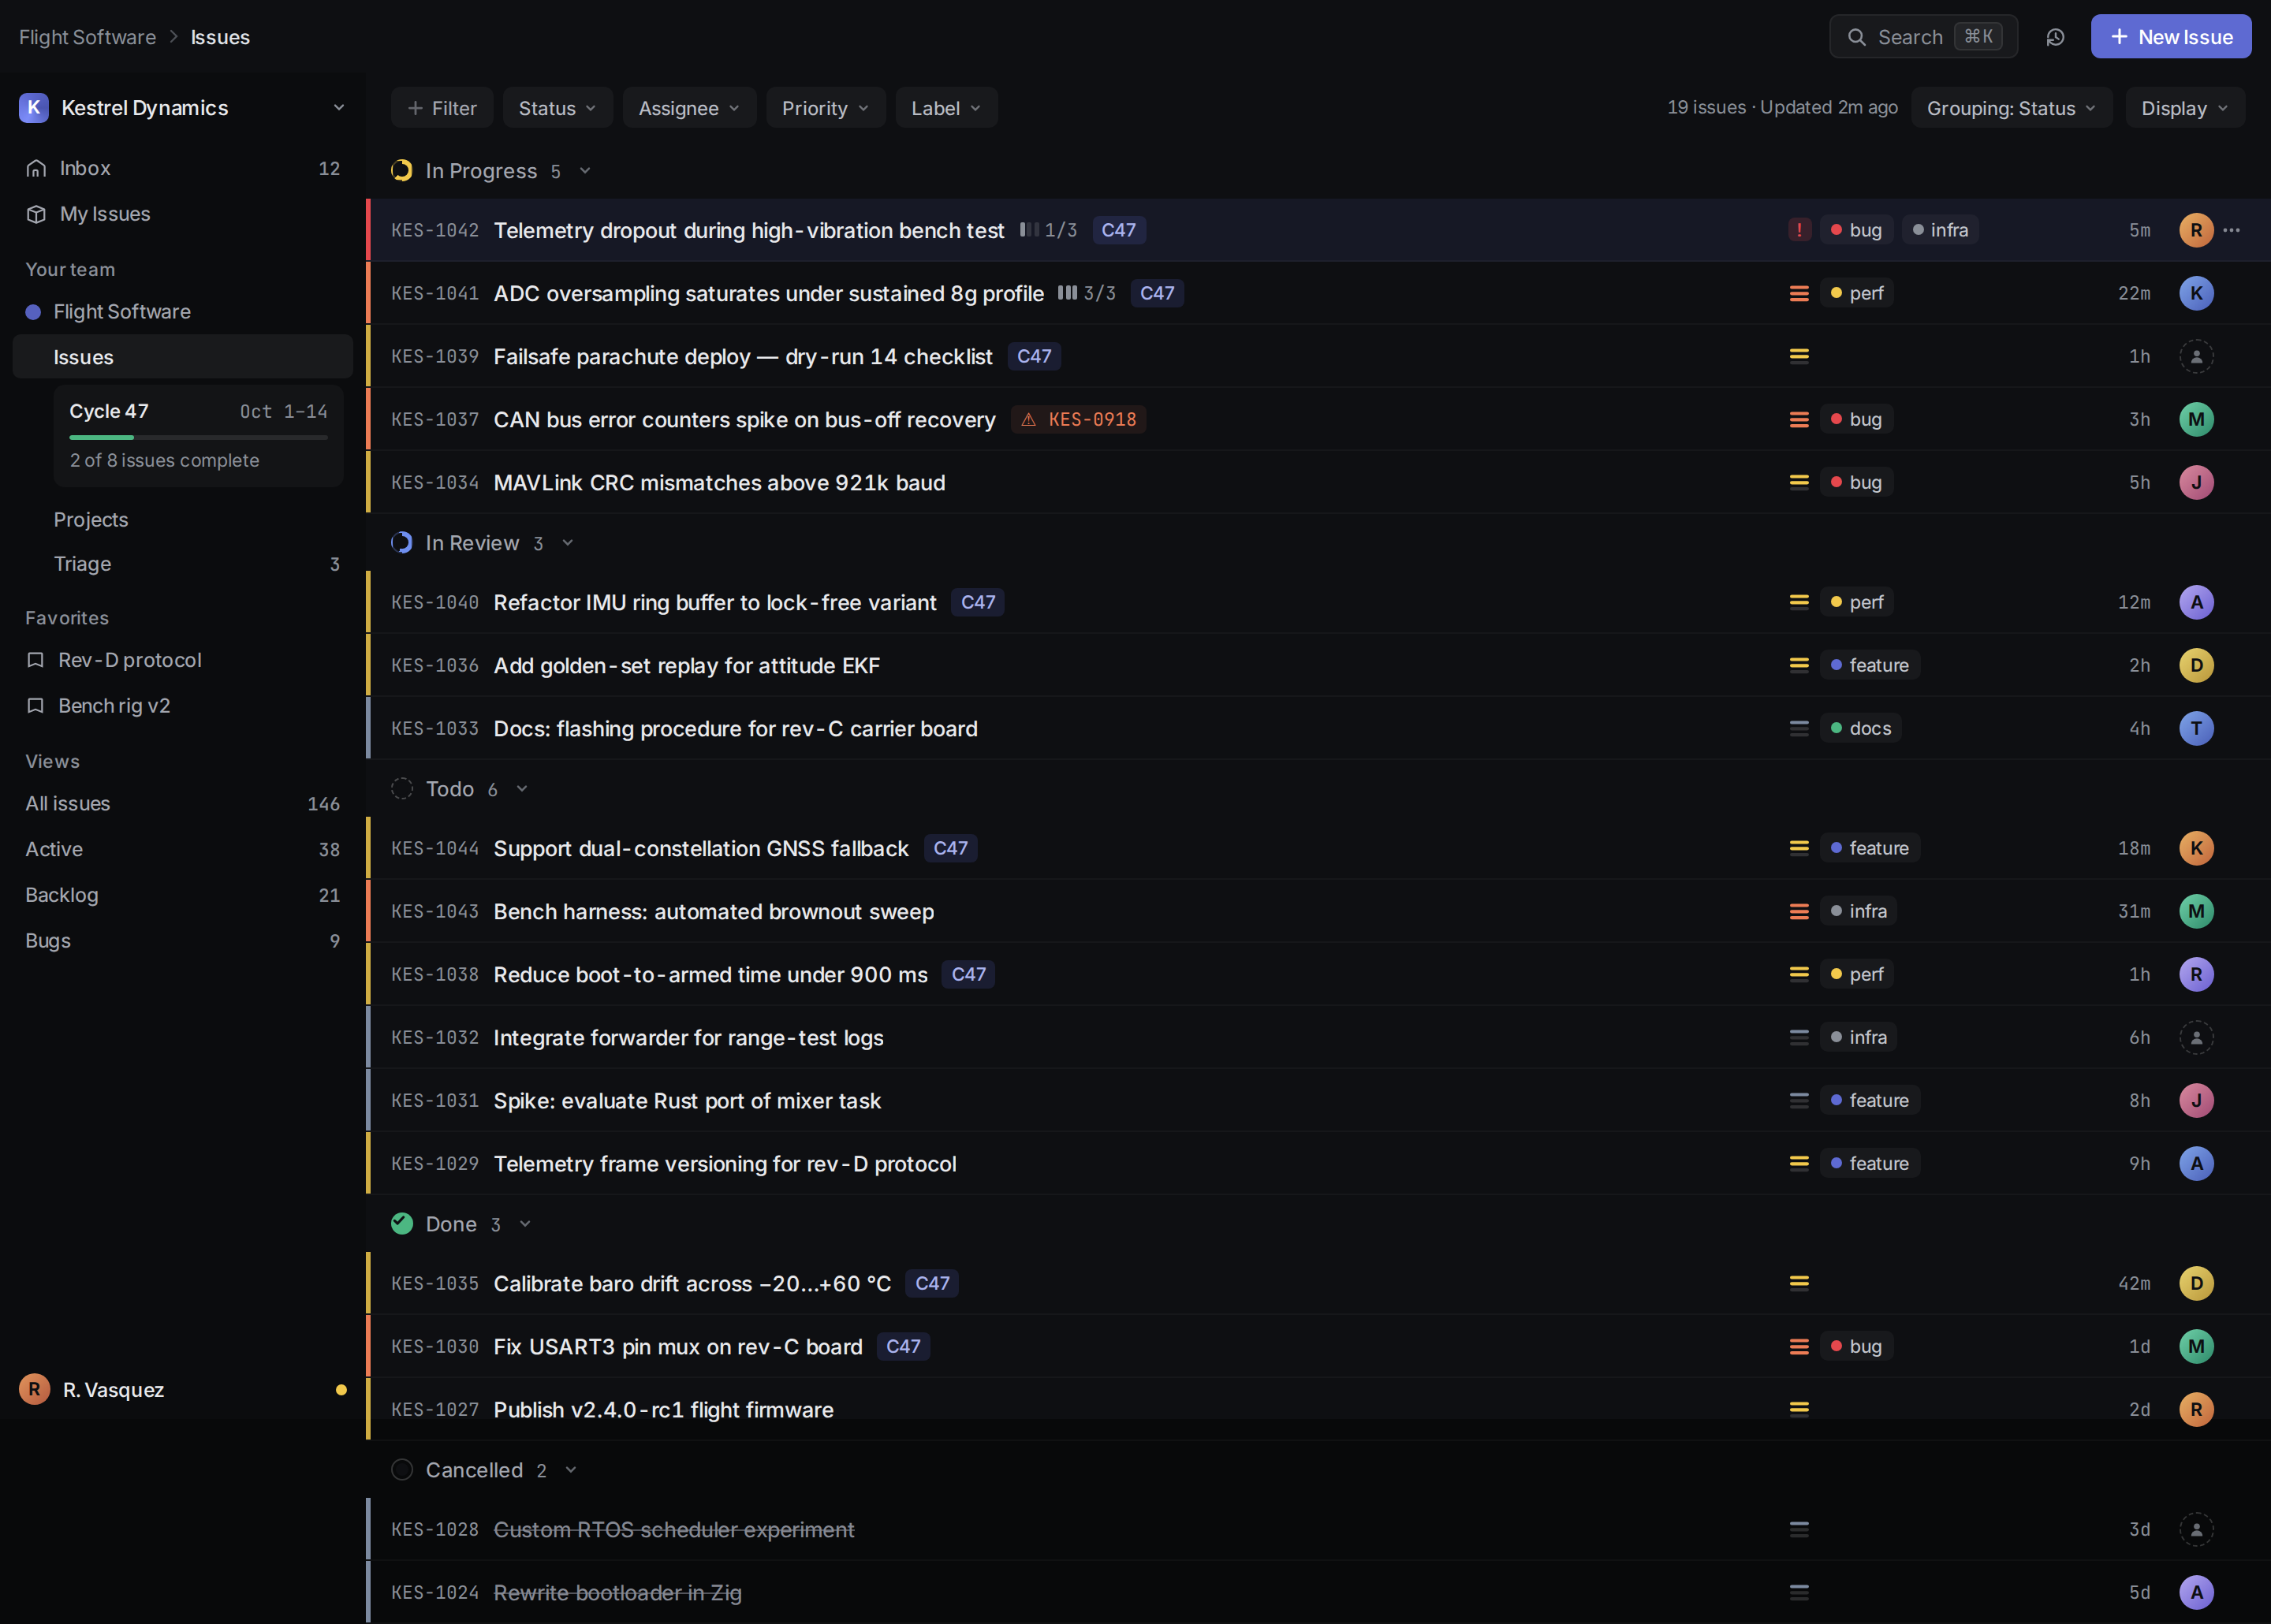Open the notifications activity icon beside Search
2271x1624 pixels.
[2055, 37]
